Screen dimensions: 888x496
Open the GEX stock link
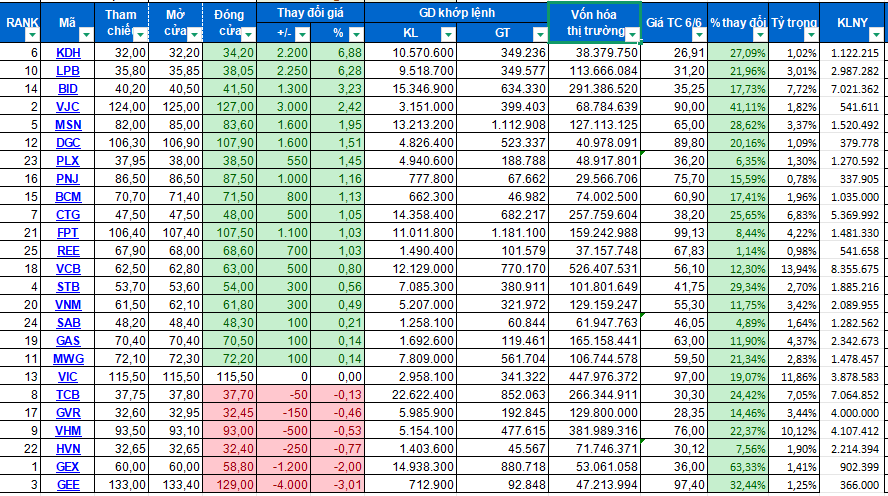(68, 467)
